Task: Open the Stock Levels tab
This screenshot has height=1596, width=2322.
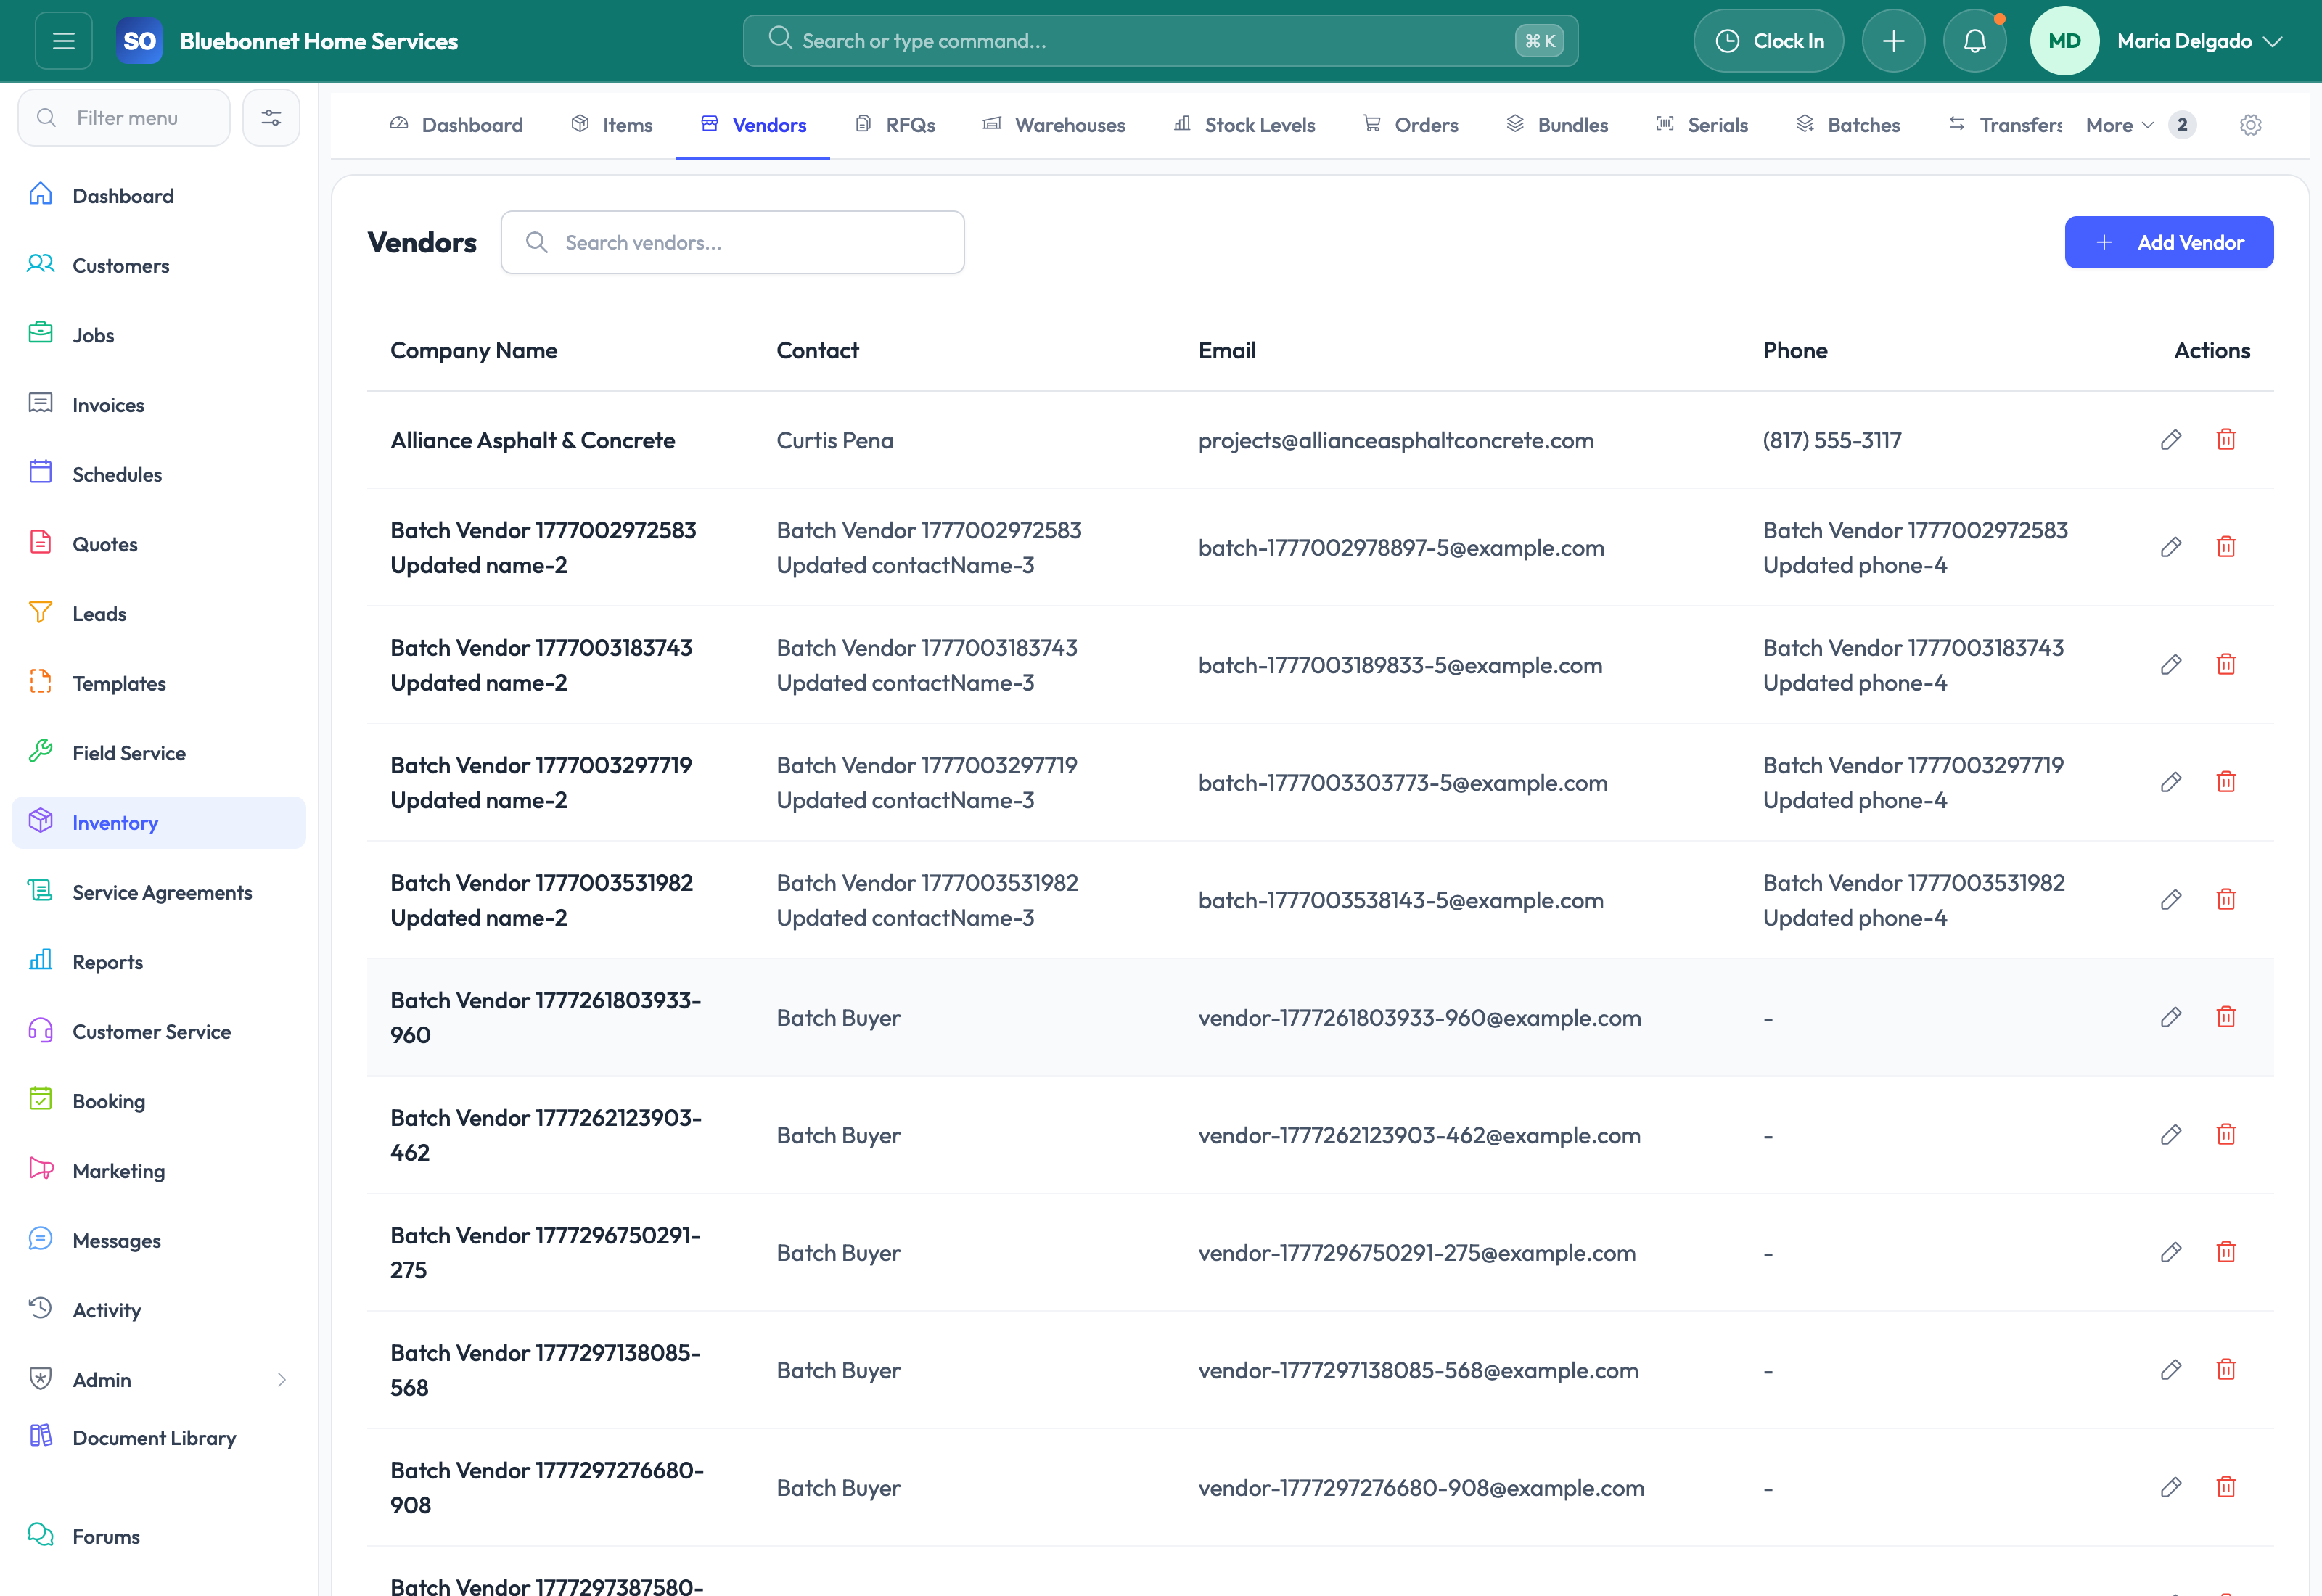Action: (x=1244, y=125)
